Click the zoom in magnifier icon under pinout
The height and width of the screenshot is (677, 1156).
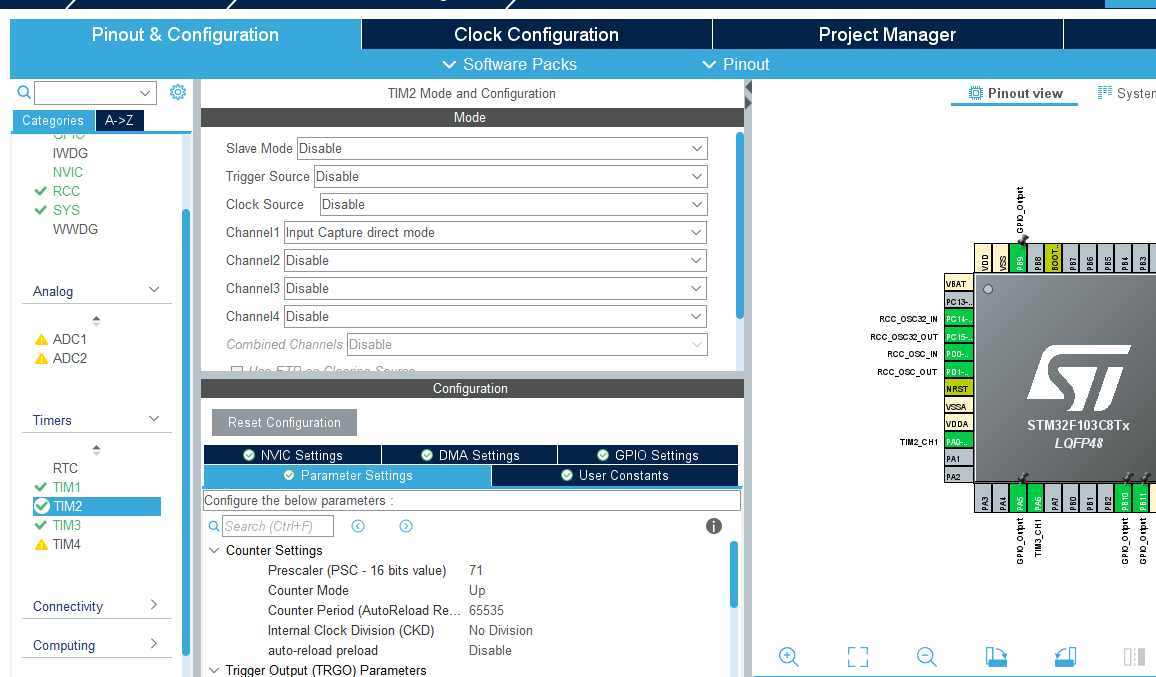click(x=788, y=656)
